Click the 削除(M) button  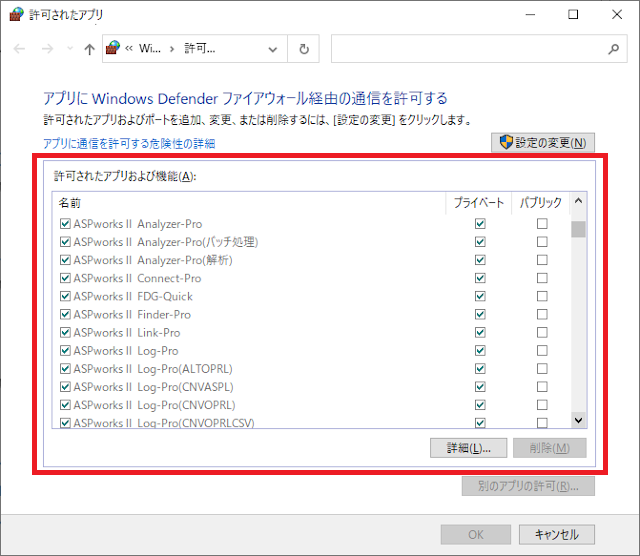coord(549,448)
